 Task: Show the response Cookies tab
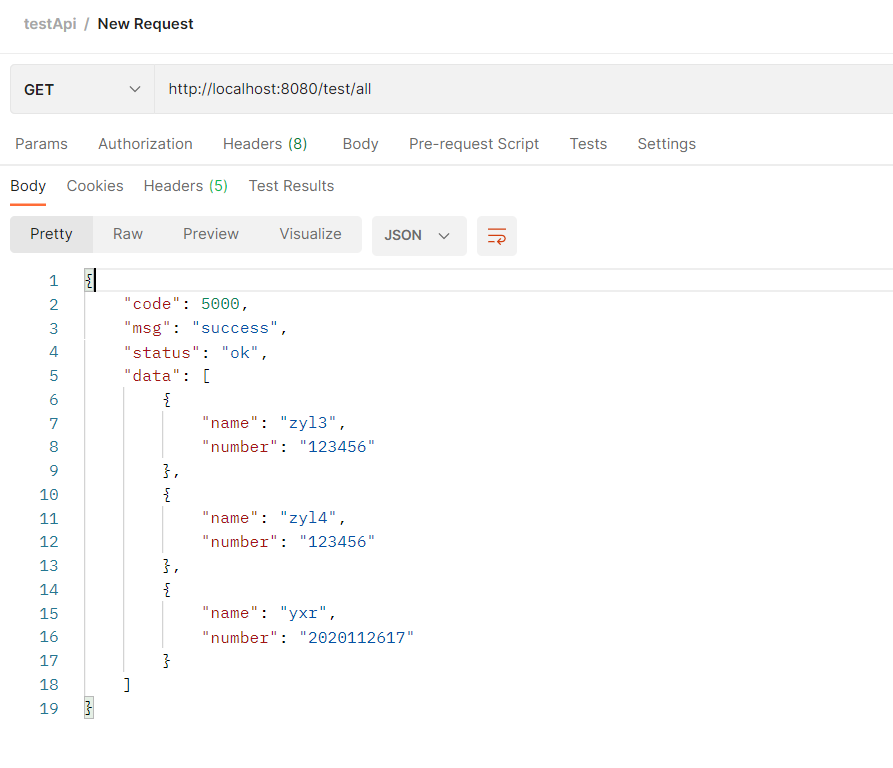click(95, 186)
